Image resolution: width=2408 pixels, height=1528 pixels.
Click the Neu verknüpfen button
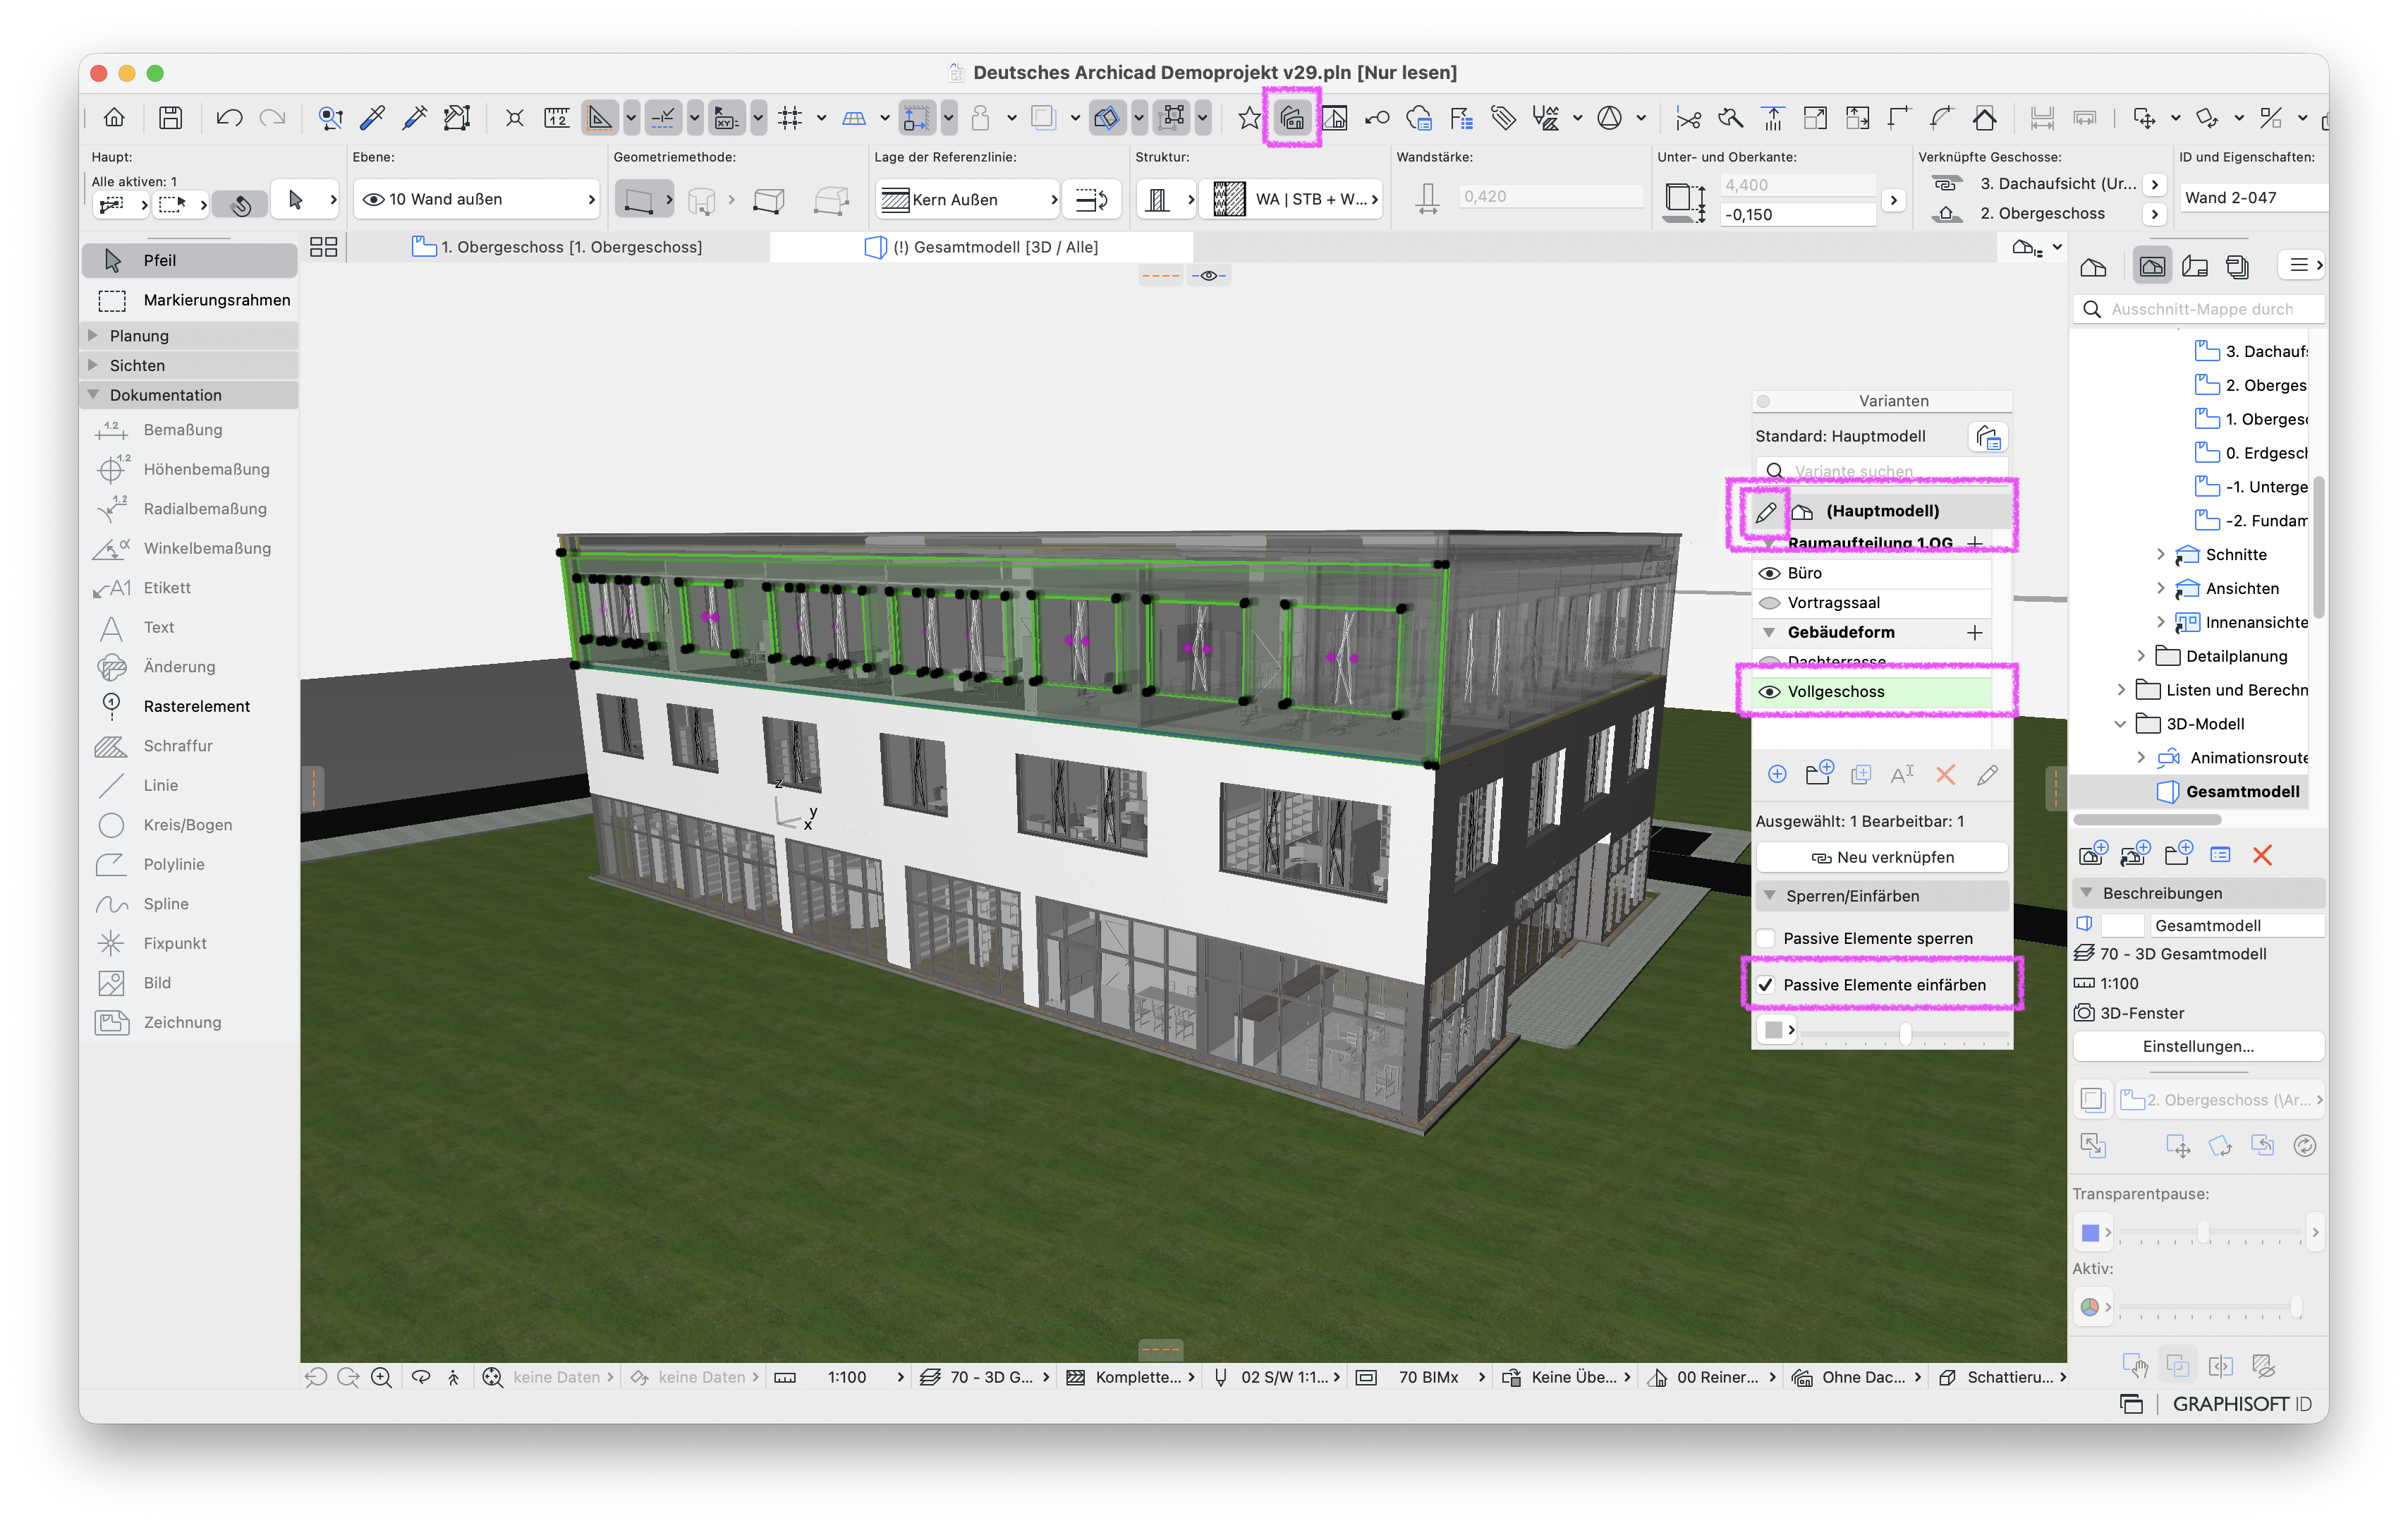pyautogui.click(x=1882, y=857)
